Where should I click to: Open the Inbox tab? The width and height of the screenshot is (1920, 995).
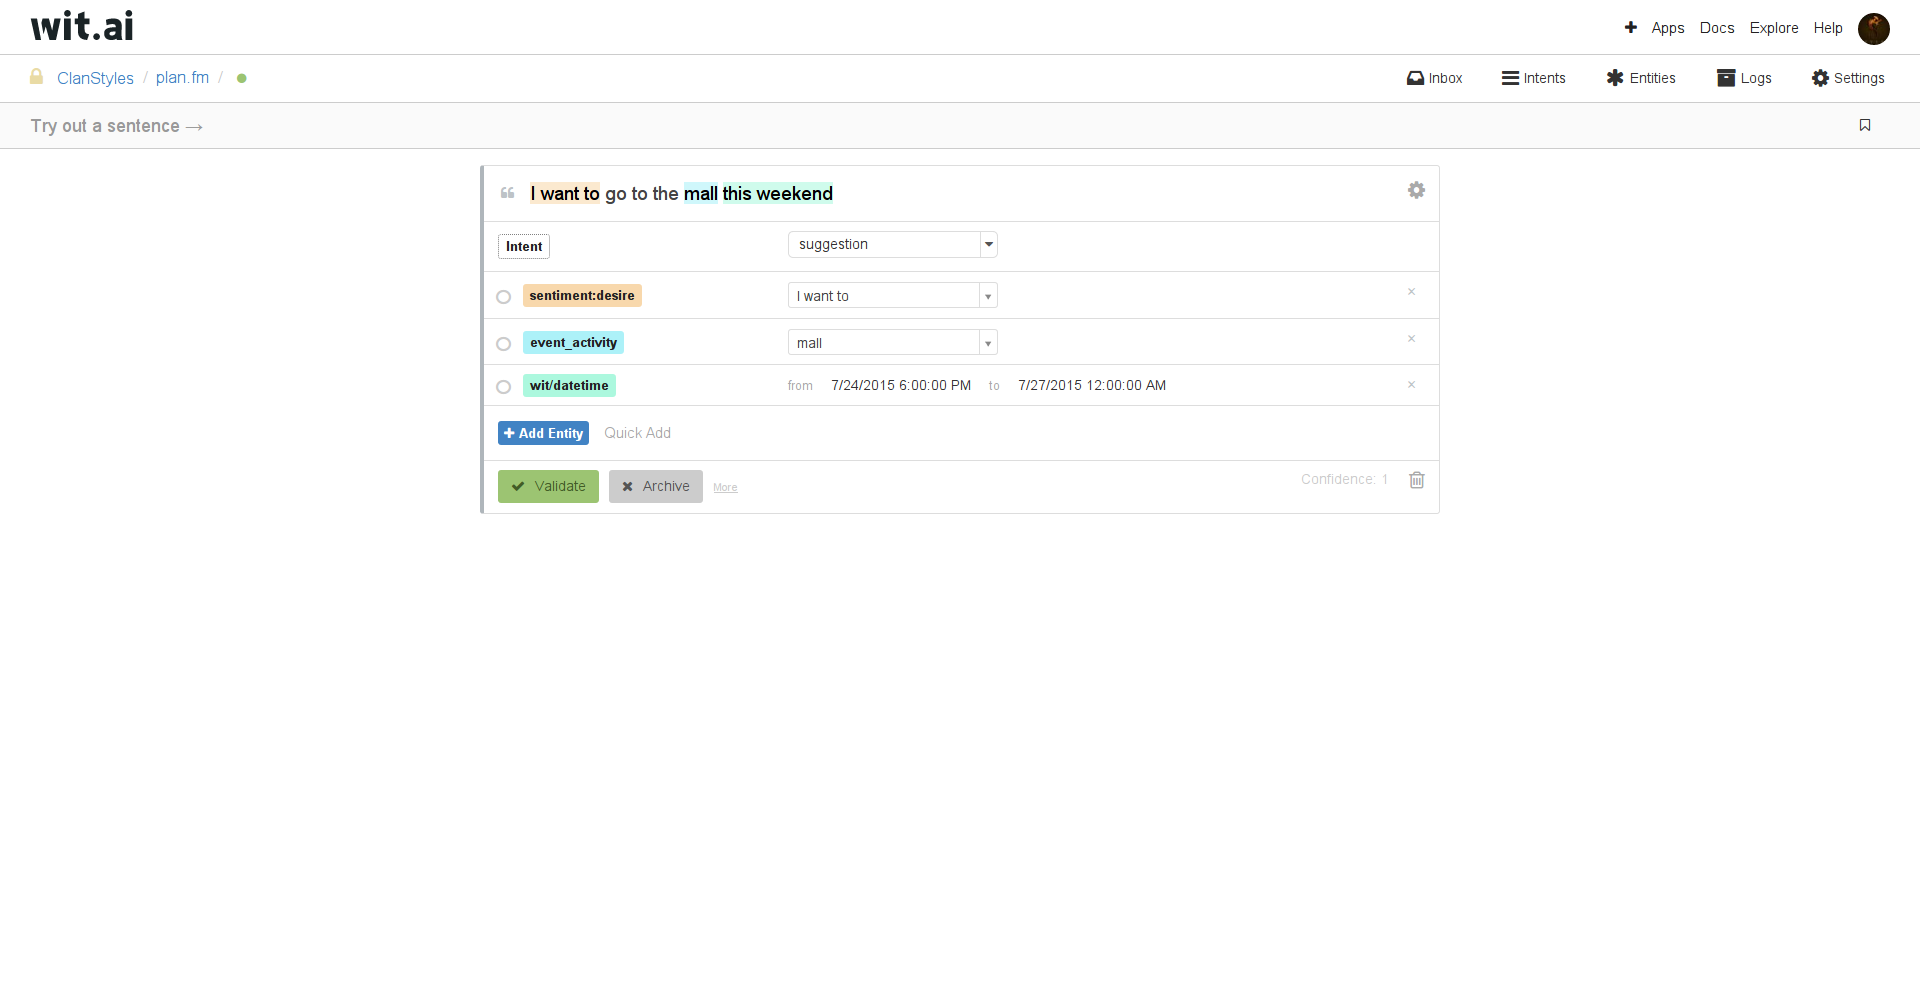tap(1434, 78)
